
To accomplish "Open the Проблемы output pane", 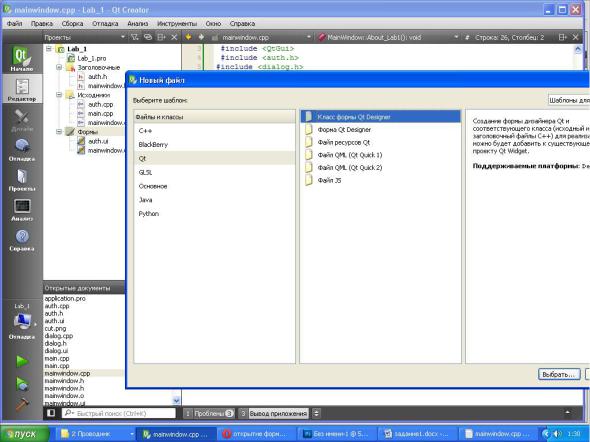I will (209, 413).
